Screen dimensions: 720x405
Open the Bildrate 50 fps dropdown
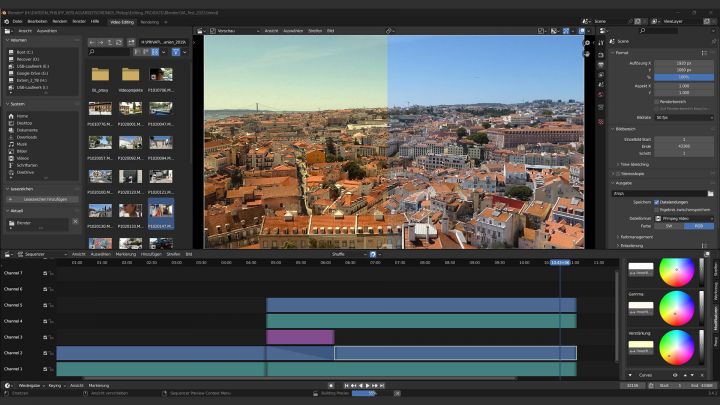(684, 118)
